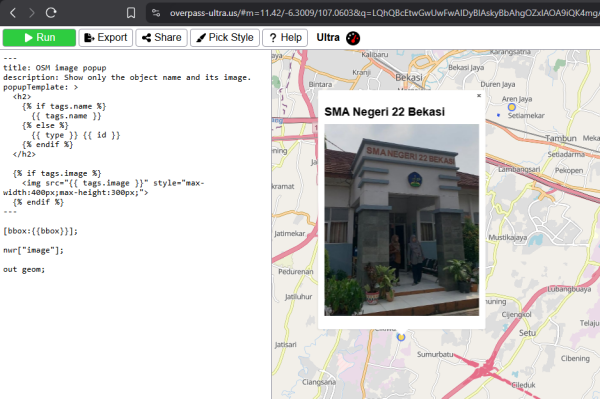Select the yellow map marker near Aren Jaya
The image size is (600, 399).
coord(512,107)
